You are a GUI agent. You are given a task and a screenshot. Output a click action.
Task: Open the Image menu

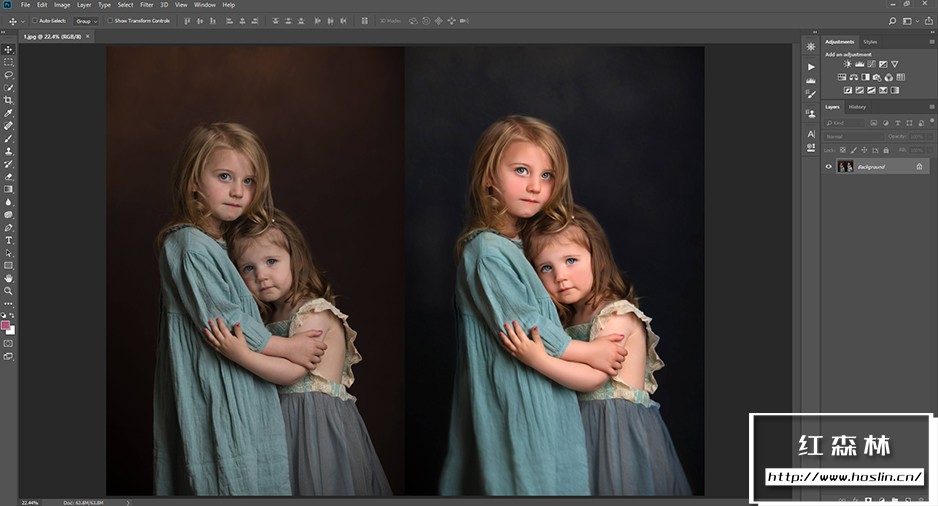(x=62, y=5)
